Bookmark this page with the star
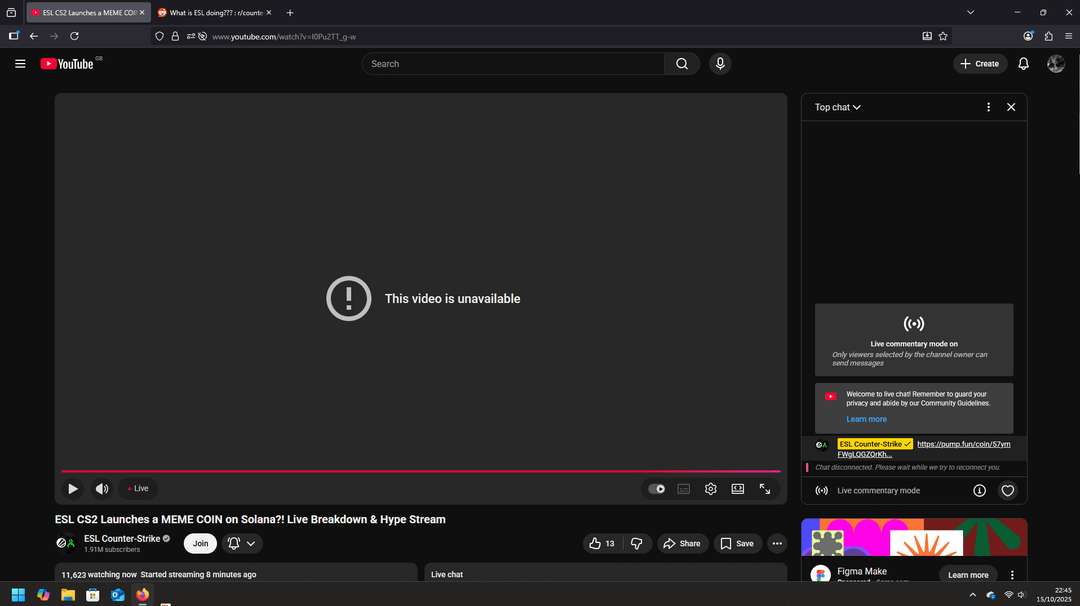Viewport: 1080px width, 606px height. click(943, 36)
